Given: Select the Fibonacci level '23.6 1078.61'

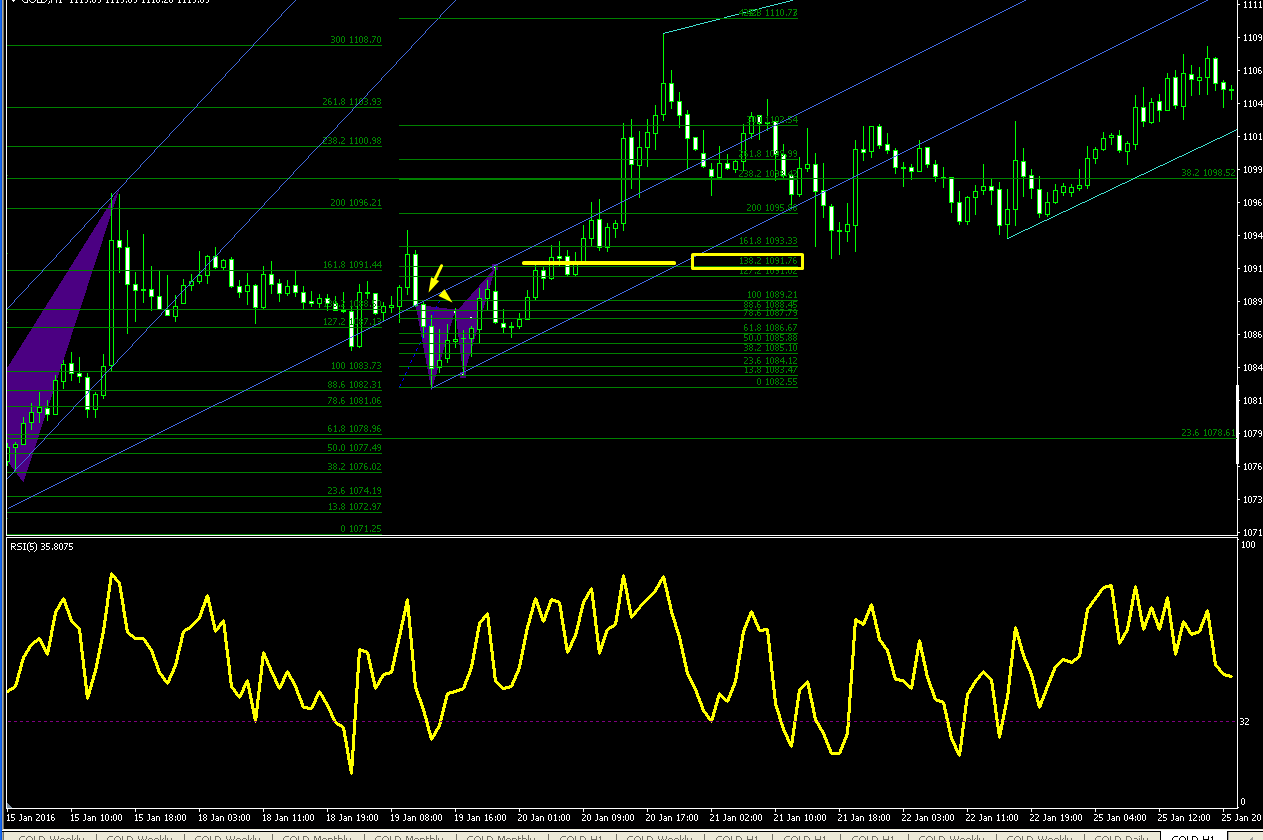Looking at the screenshot, I should (x=1210, y=433).
